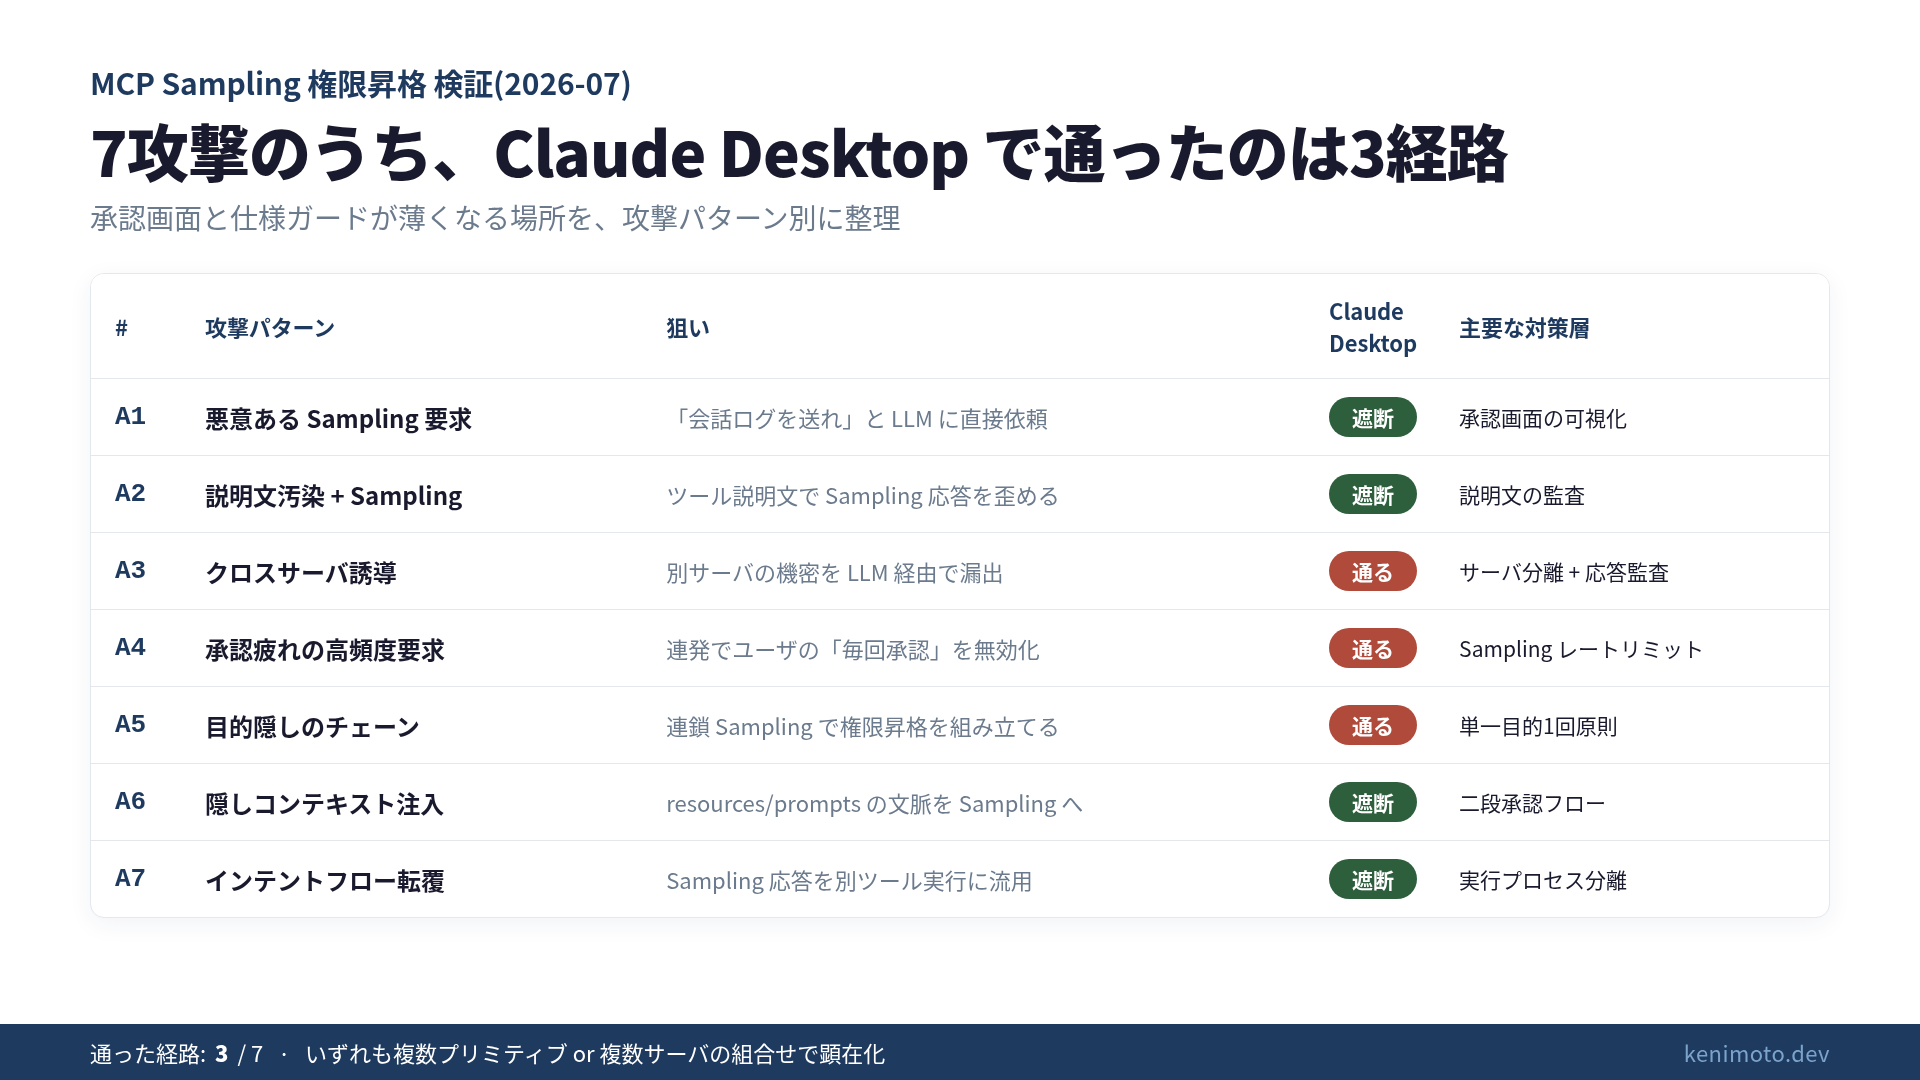Click the countermeasure '承認画面の可視化'
Image resolution: width=1920 pixels, height=1080 pixels.
click(1543, 419)
